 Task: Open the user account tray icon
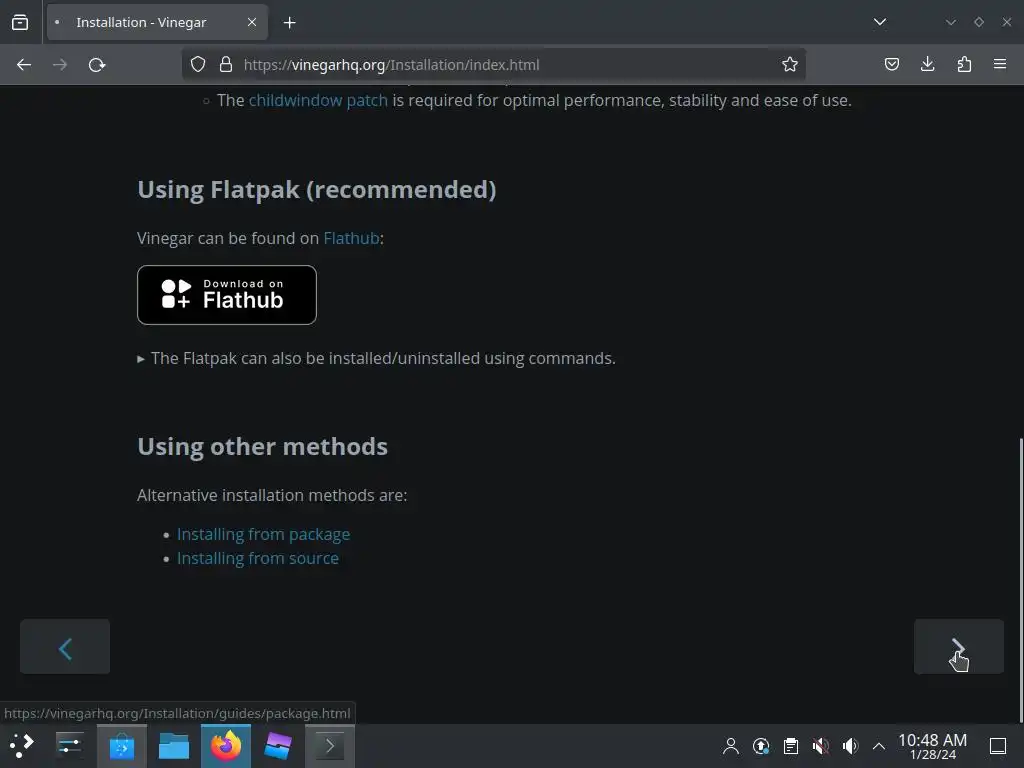[731, 746]
